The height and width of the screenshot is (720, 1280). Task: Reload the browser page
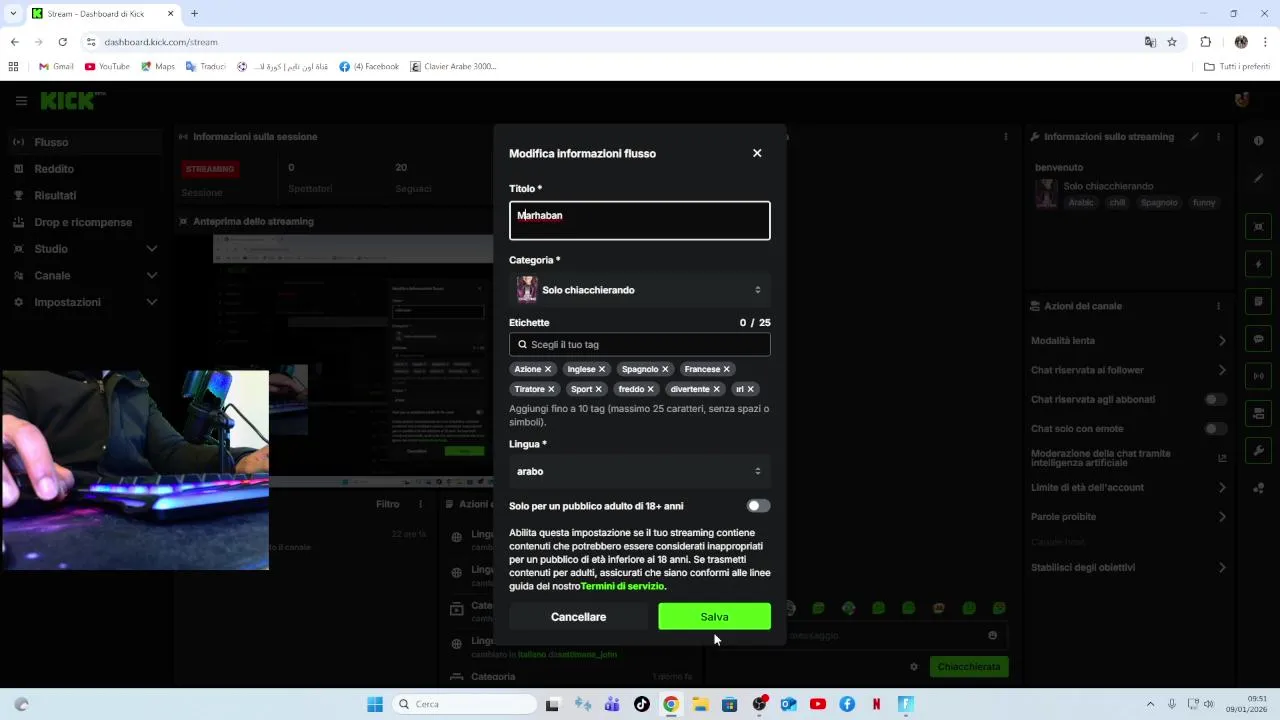pos(62,42)
